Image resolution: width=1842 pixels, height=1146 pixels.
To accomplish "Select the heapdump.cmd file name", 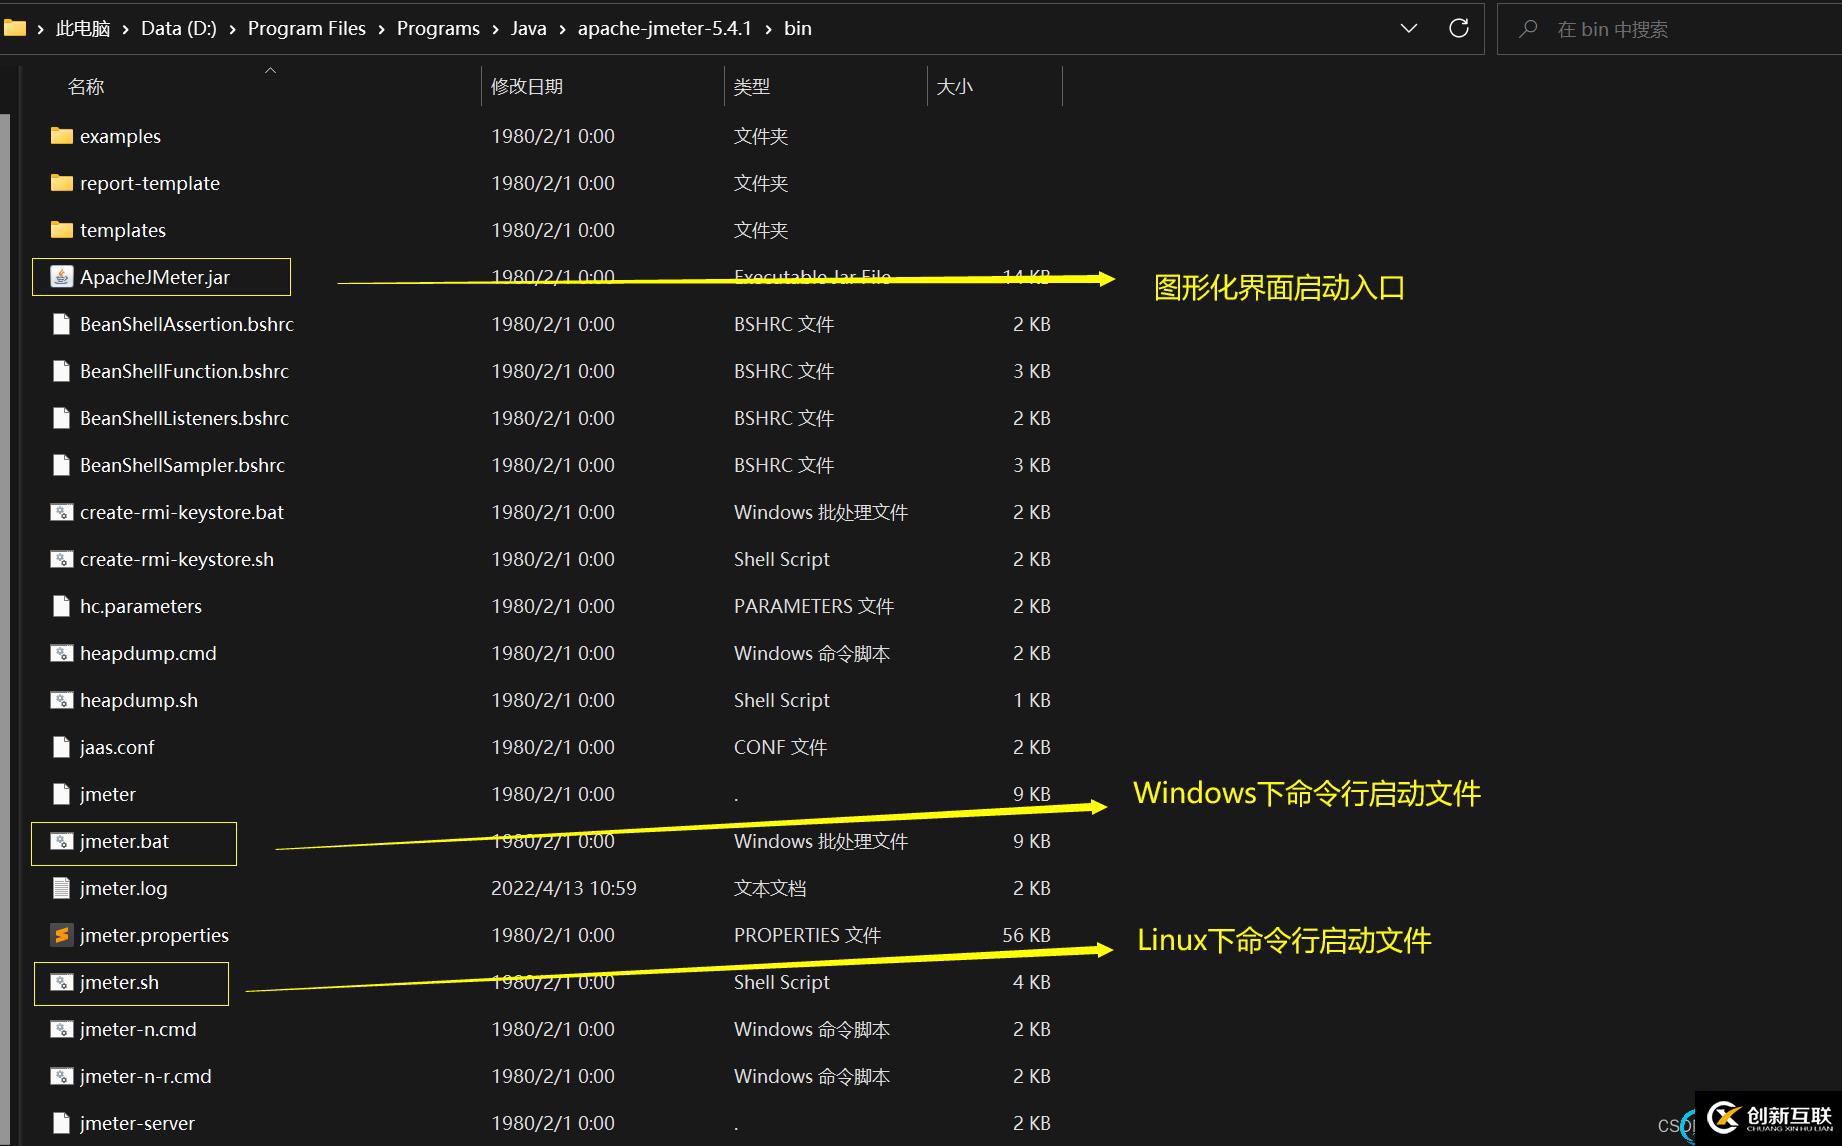I will click(x=148, y=653).
